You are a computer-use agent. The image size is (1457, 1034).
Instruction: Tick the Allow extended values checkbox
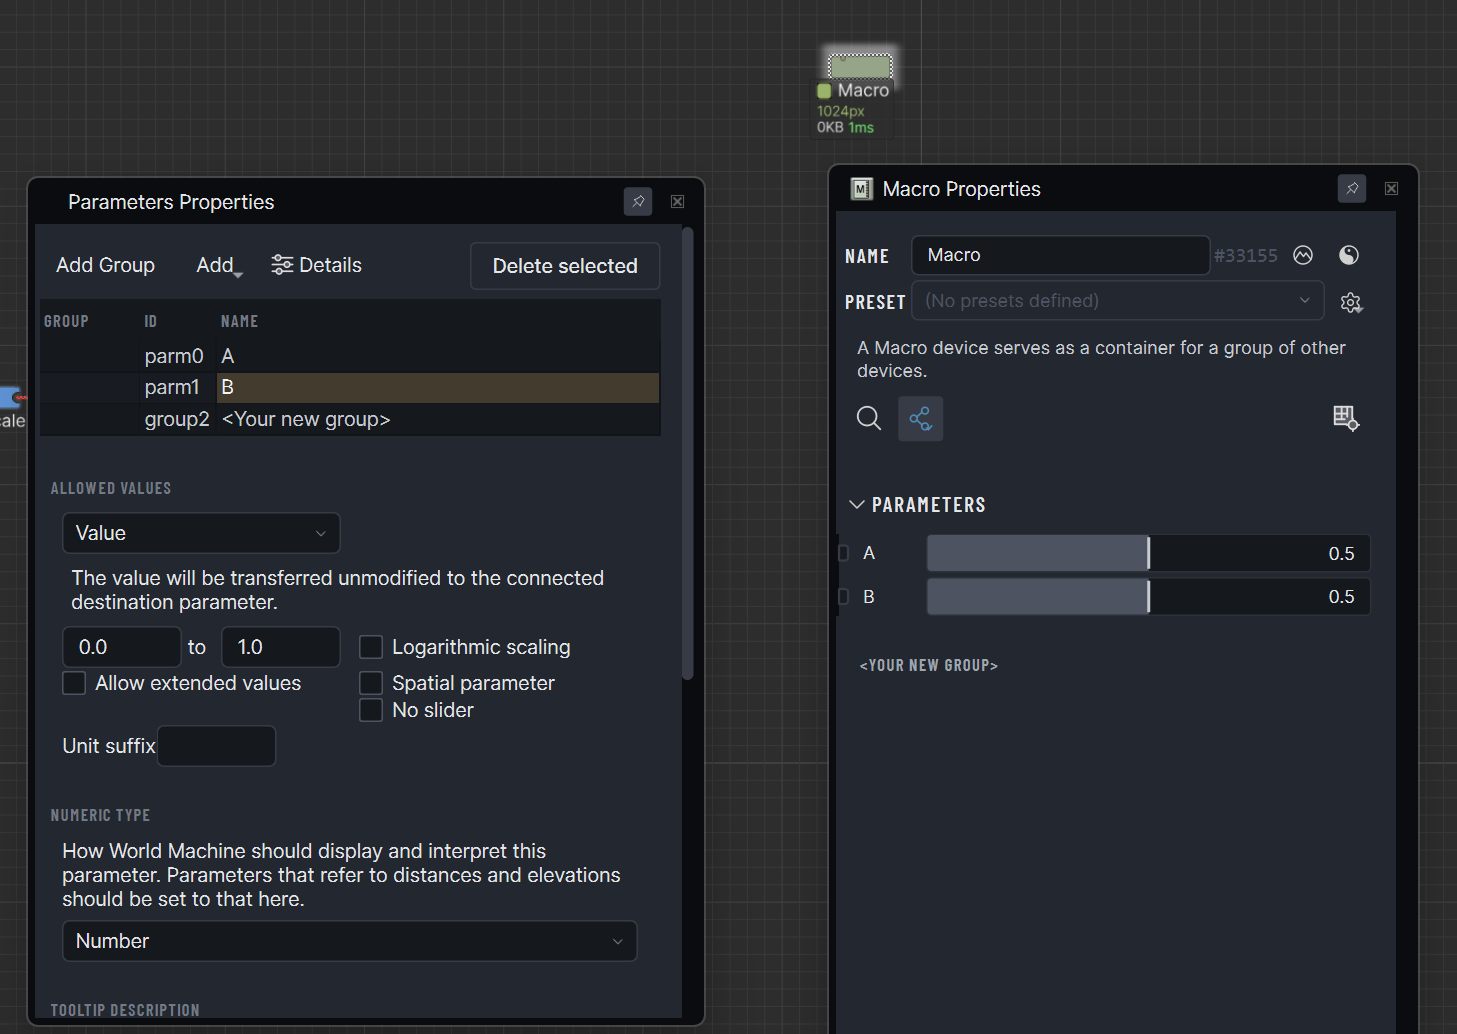click(74, 683)
